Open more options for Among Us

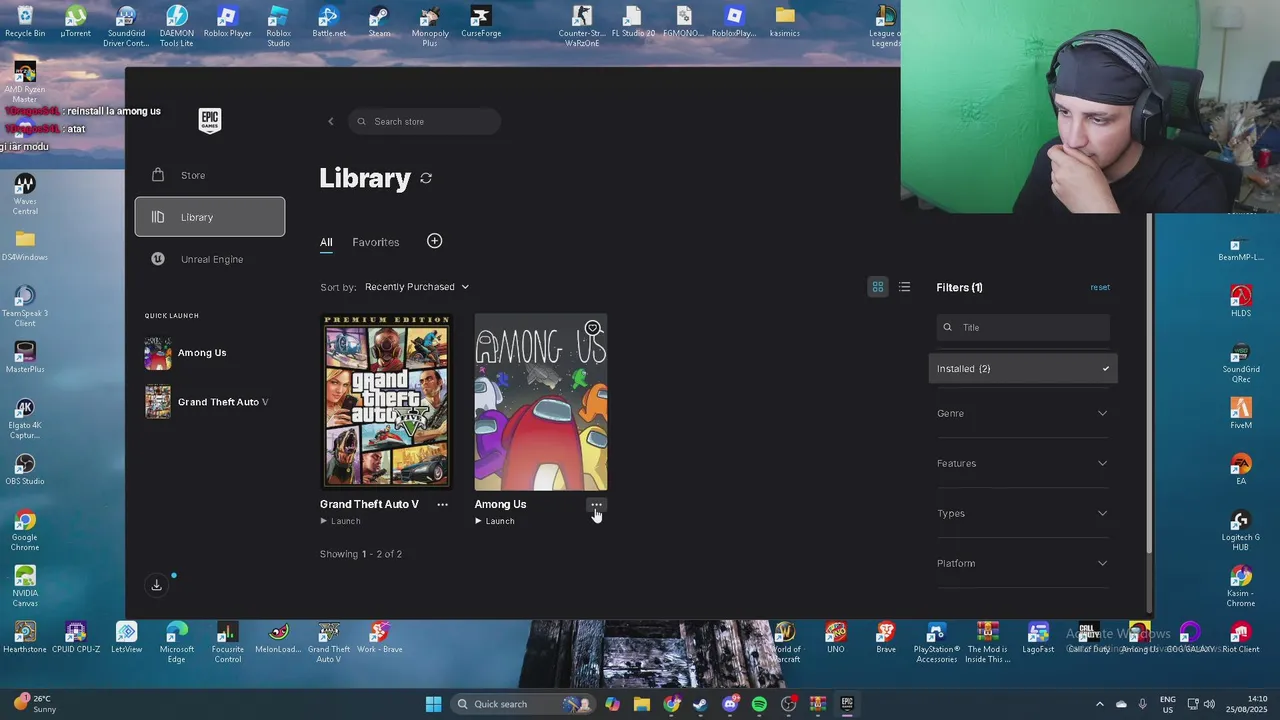596,505
